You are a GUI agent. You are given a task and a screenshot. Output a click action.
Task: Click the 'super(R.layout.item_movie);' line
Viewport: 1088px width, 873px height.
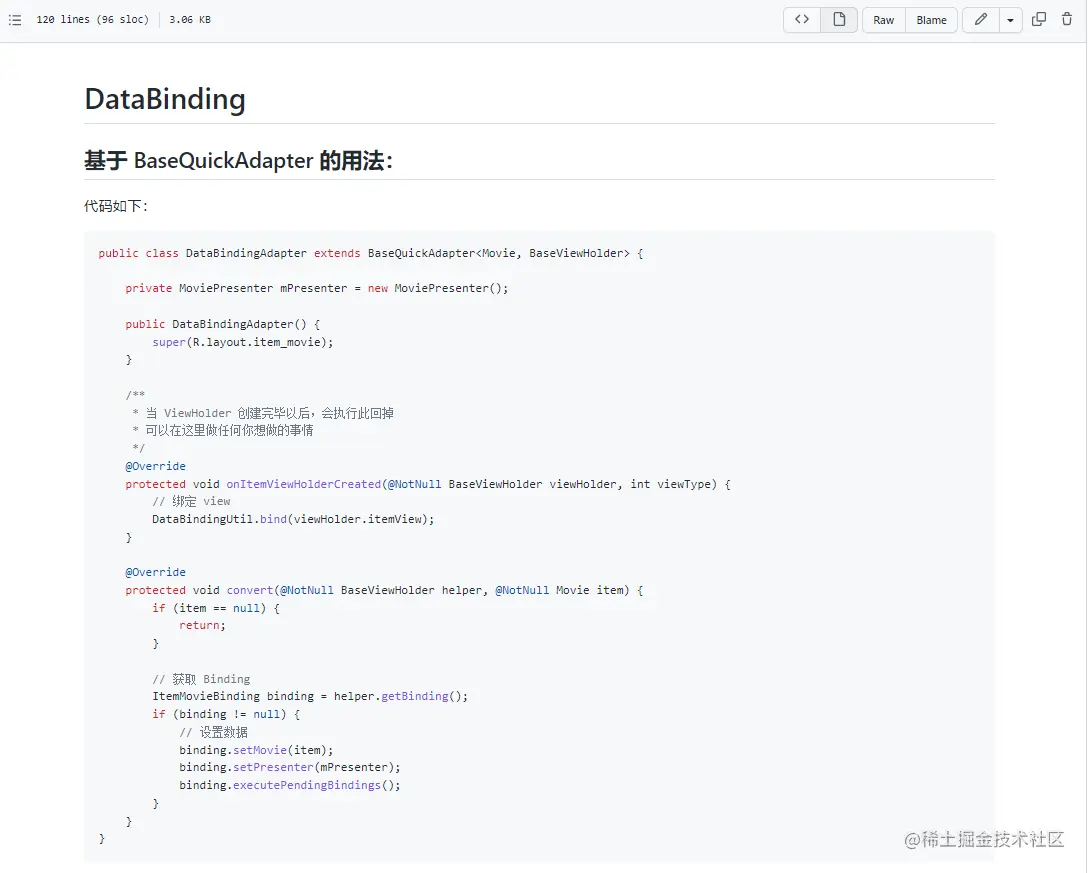[243, 342]
